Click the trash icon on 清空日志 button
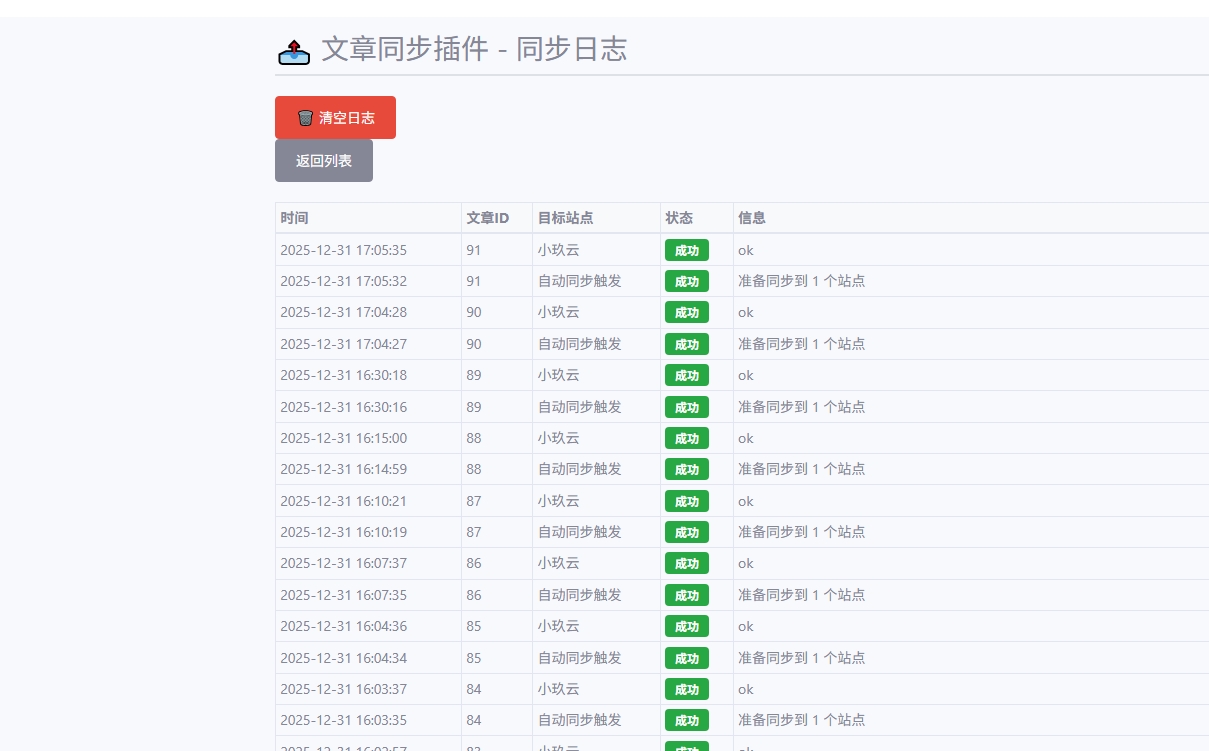The width and height of the screenshot is (1209, 751). [x=306, y=117]
